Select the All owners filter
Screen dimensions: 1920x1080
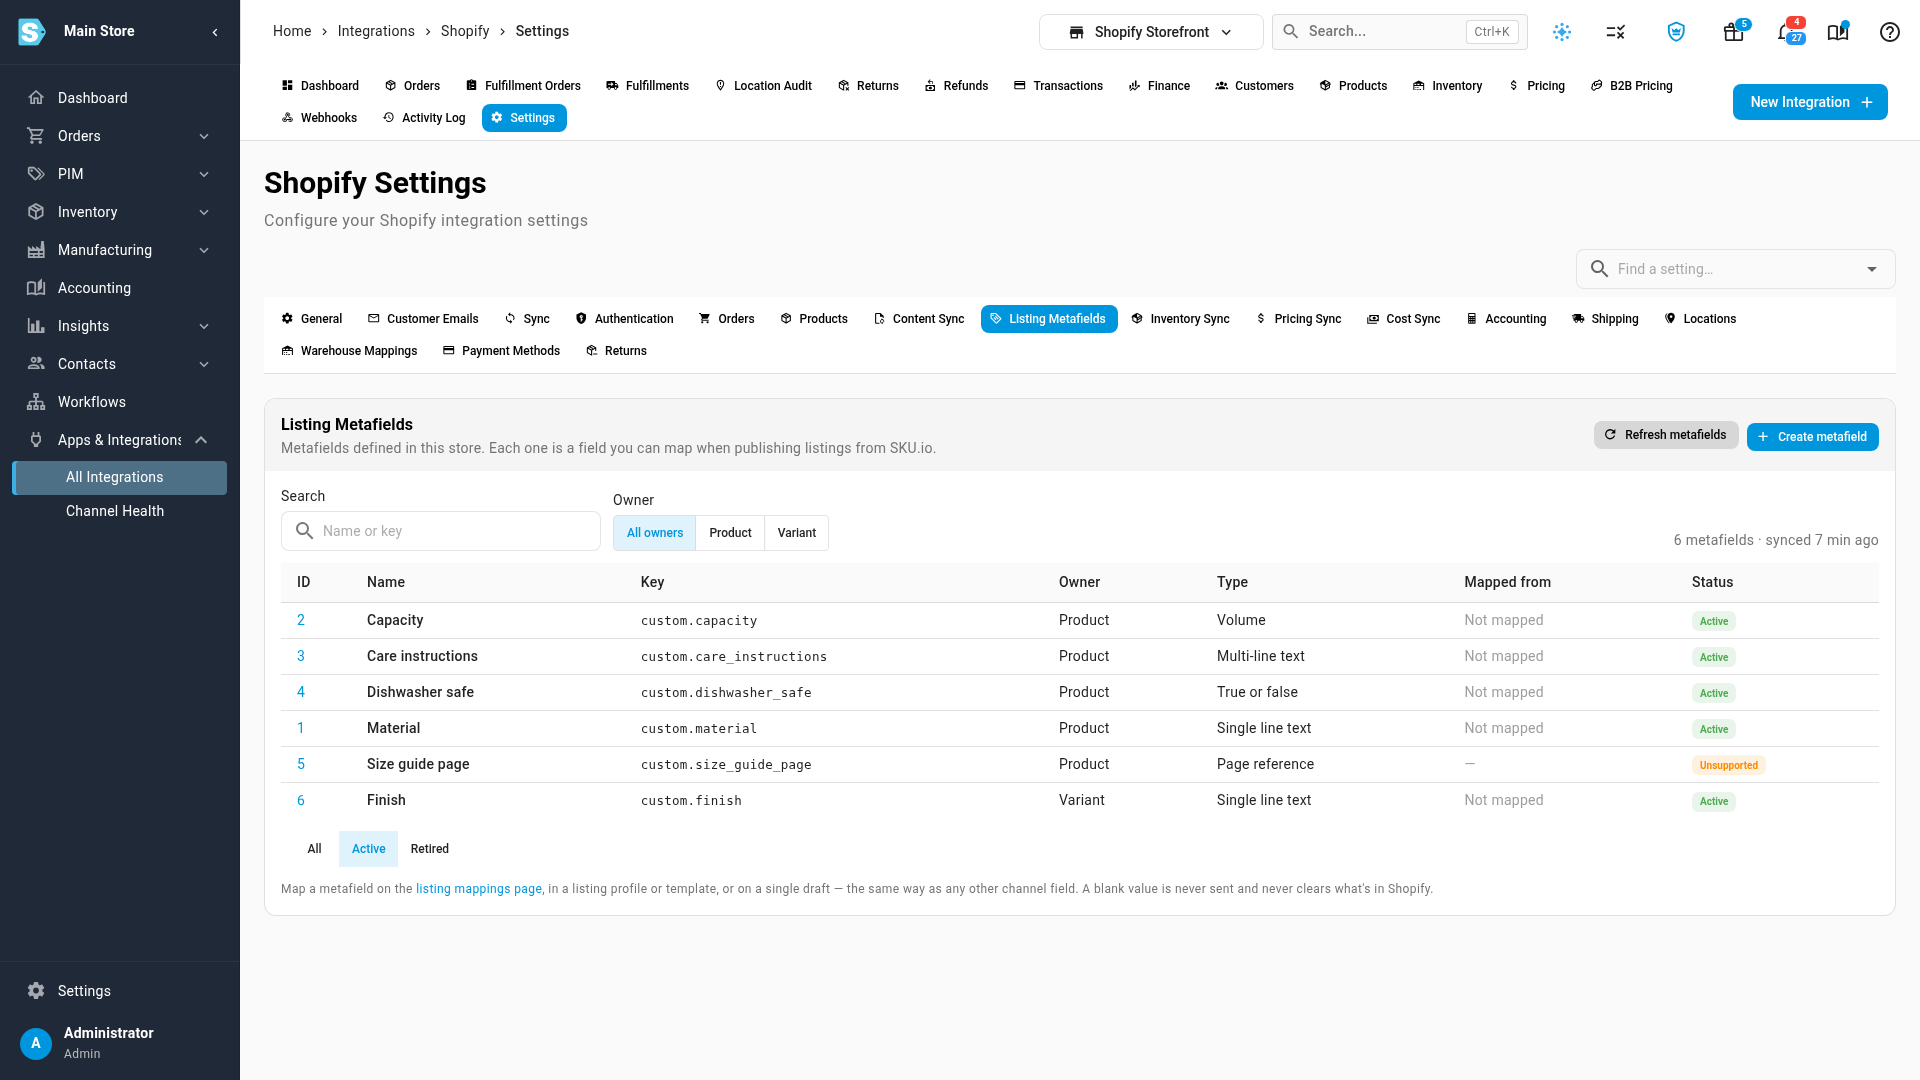(655, 533)
